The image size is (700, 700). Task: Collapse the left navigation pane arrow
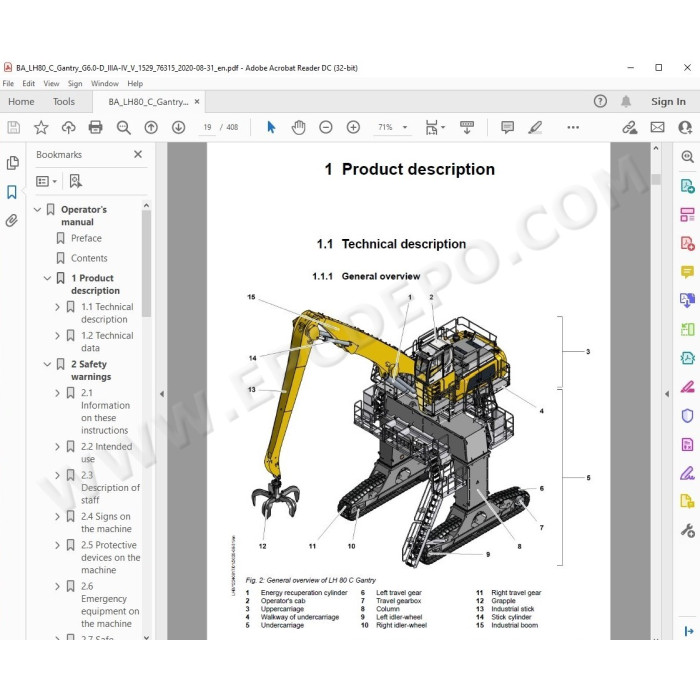(x=162, y=394)
